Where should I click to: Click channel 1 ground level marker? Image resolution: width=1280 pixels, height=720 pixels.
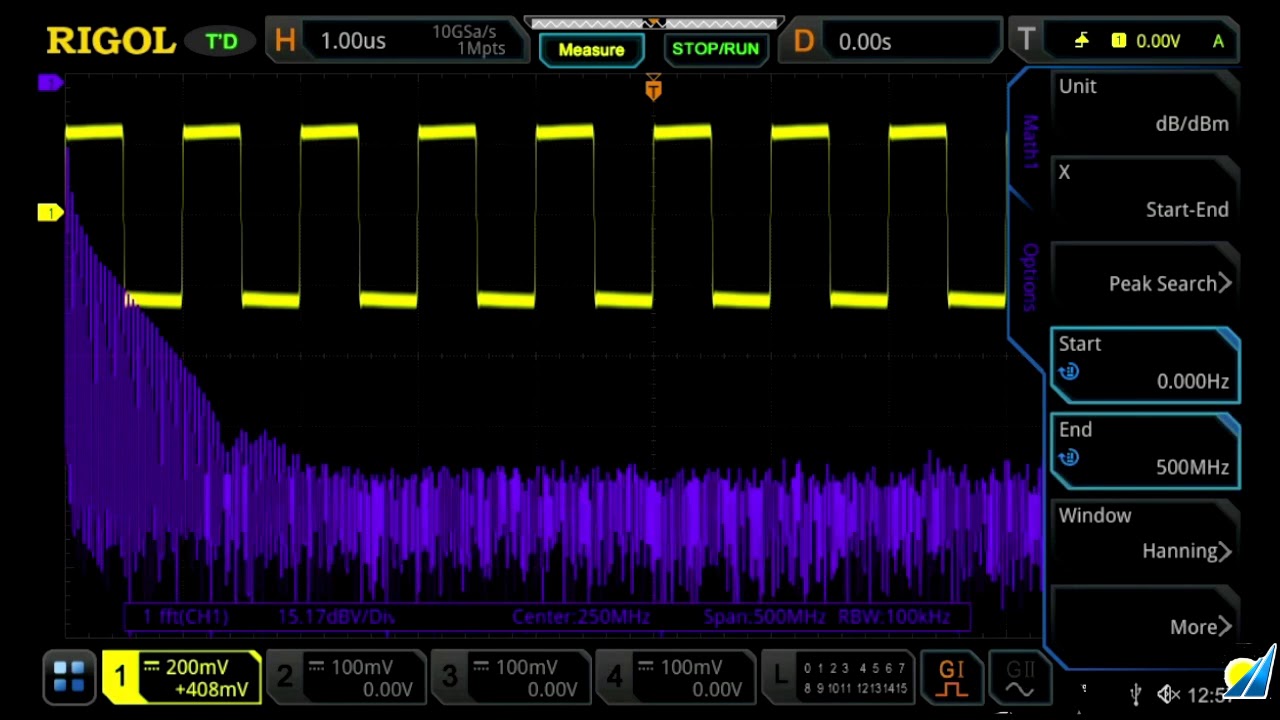(x=50, y=212)
